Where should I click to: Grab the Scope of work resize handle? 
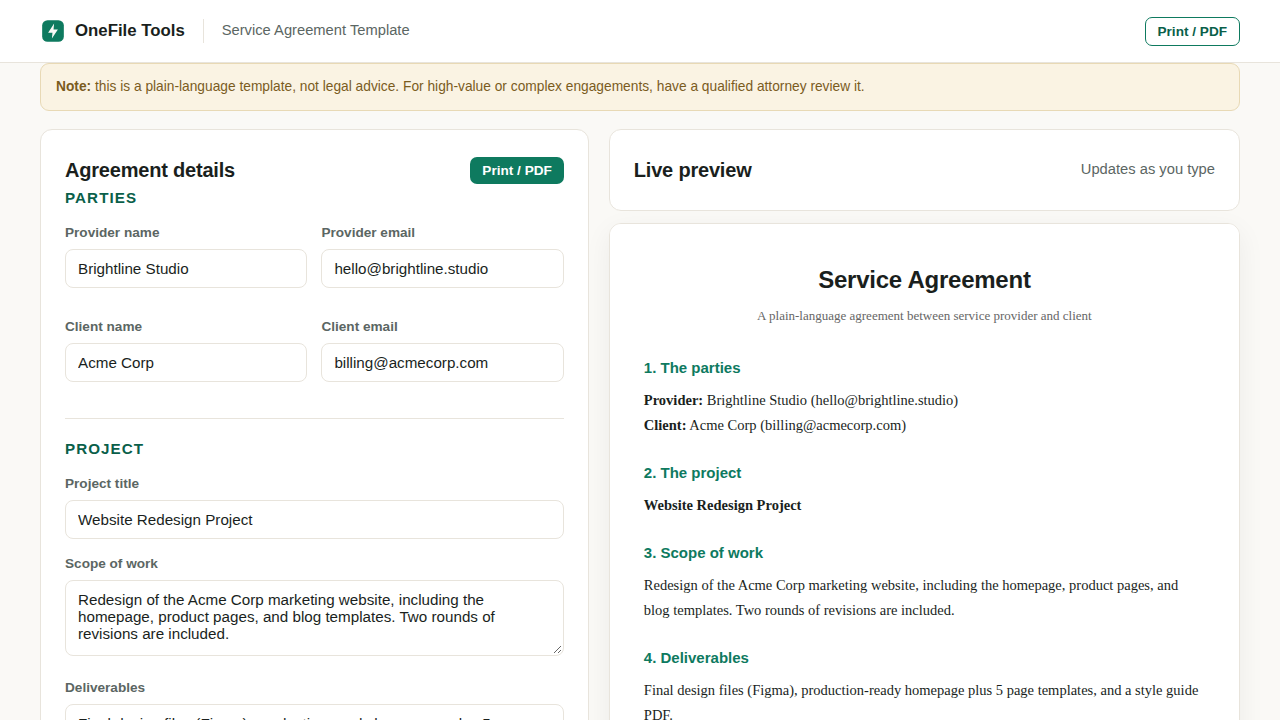click(x=557, y=649)
